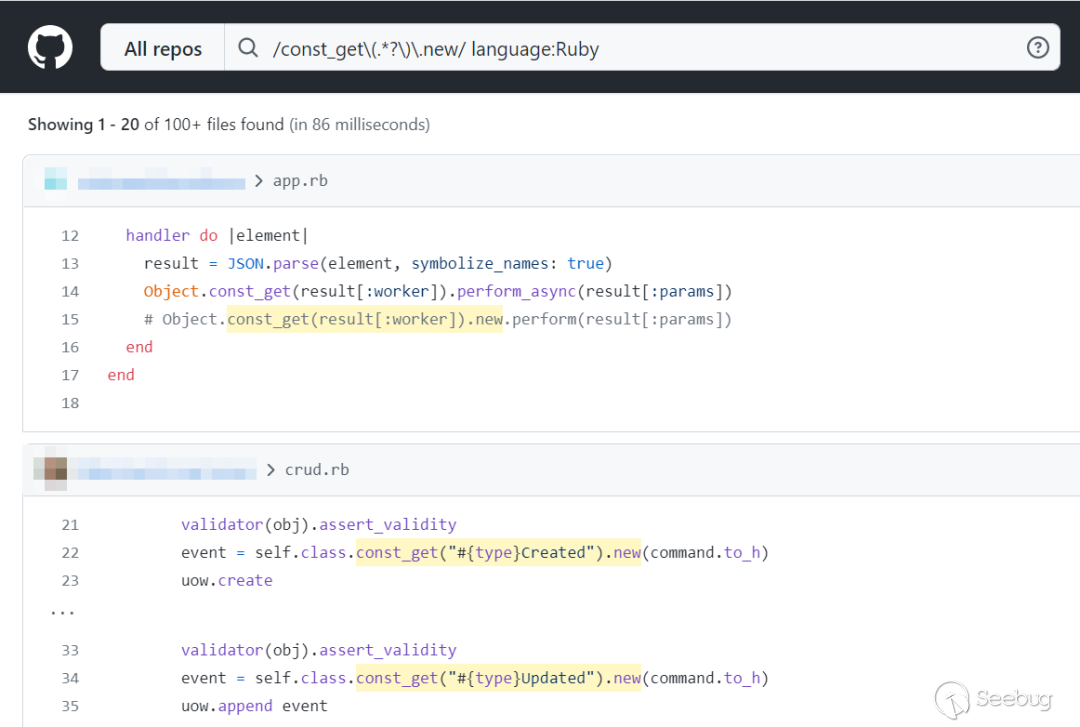Click highlighted const_get match on line 15
Viewport: 1080px width, 727px height.
[364, 319]
